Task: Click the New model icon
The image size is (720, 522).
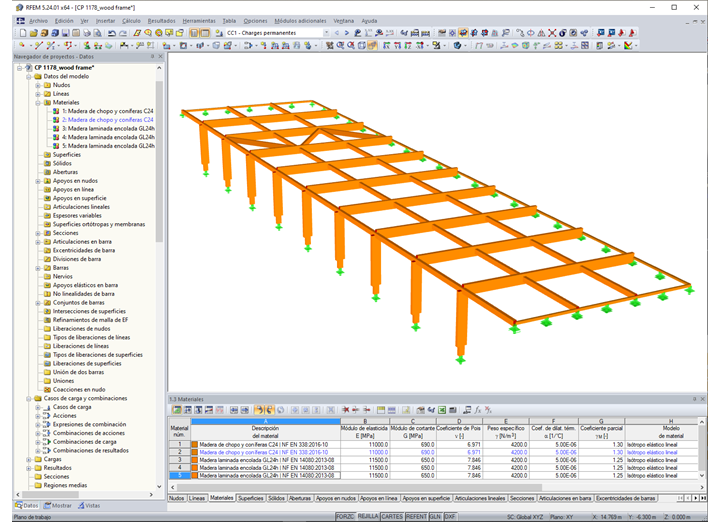Action: pos(22,33)
